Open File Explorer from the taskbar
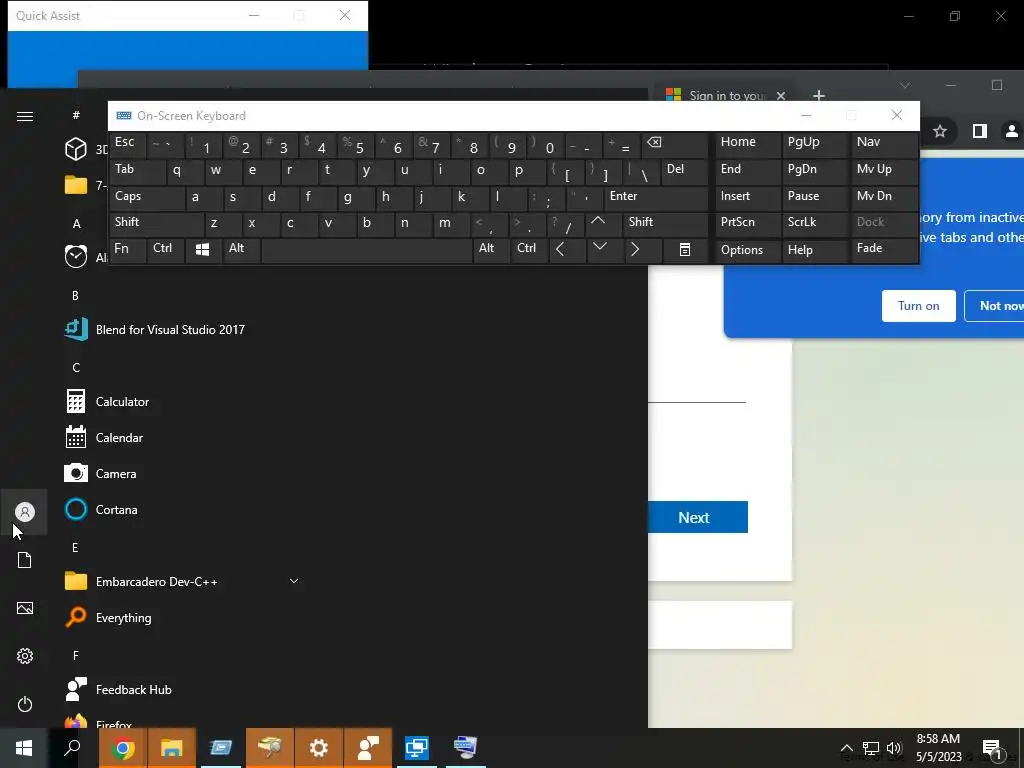The image size is (1024, 768). (172, 748)
